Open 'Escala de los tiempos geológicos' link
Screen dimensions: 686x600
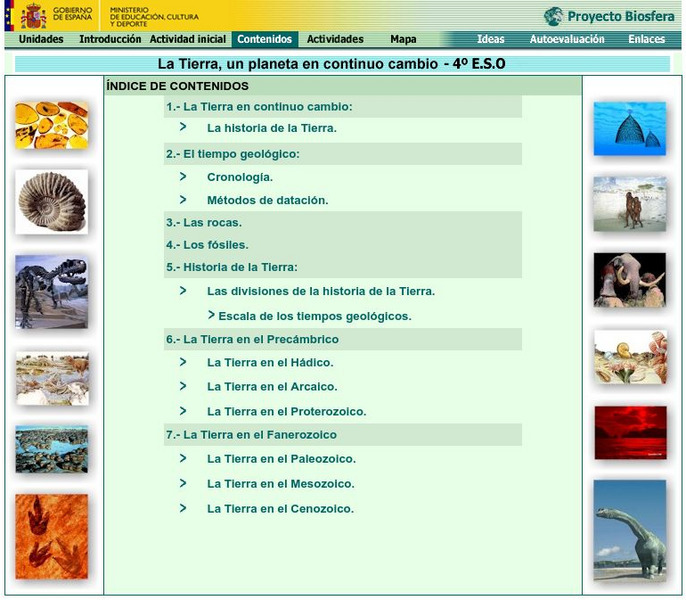point(315,316)
